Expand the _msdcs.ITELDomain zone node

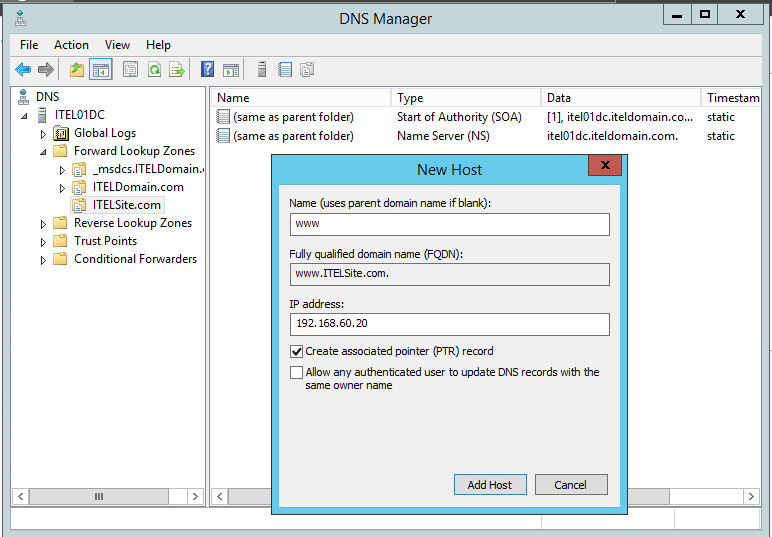coord(62,170)
